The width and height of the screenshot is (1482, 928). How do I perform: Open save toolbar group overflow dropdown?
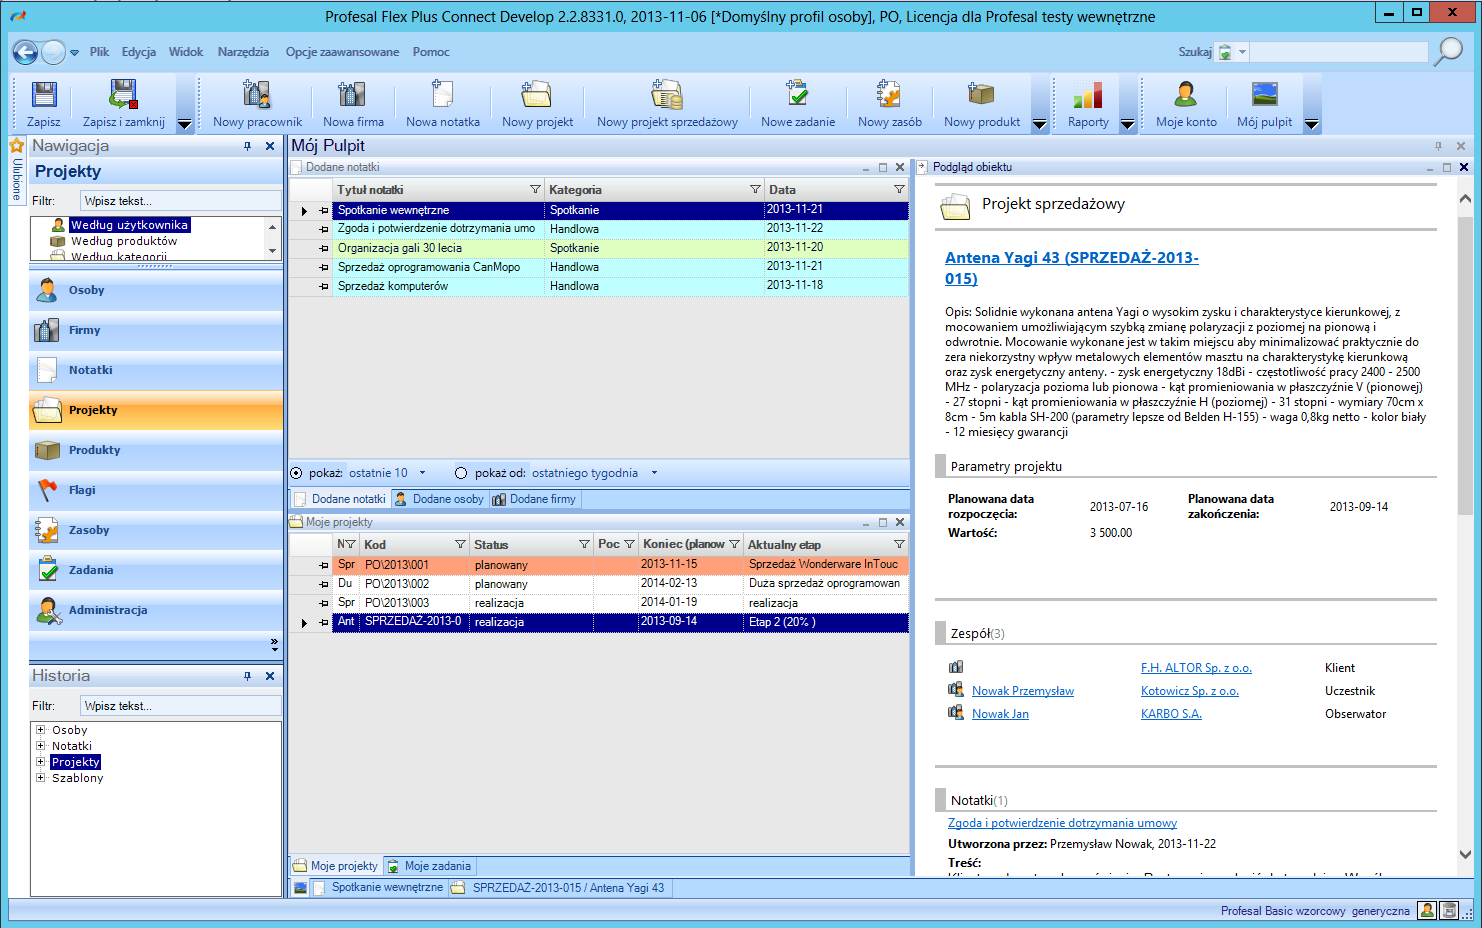(x=185, y=125)
